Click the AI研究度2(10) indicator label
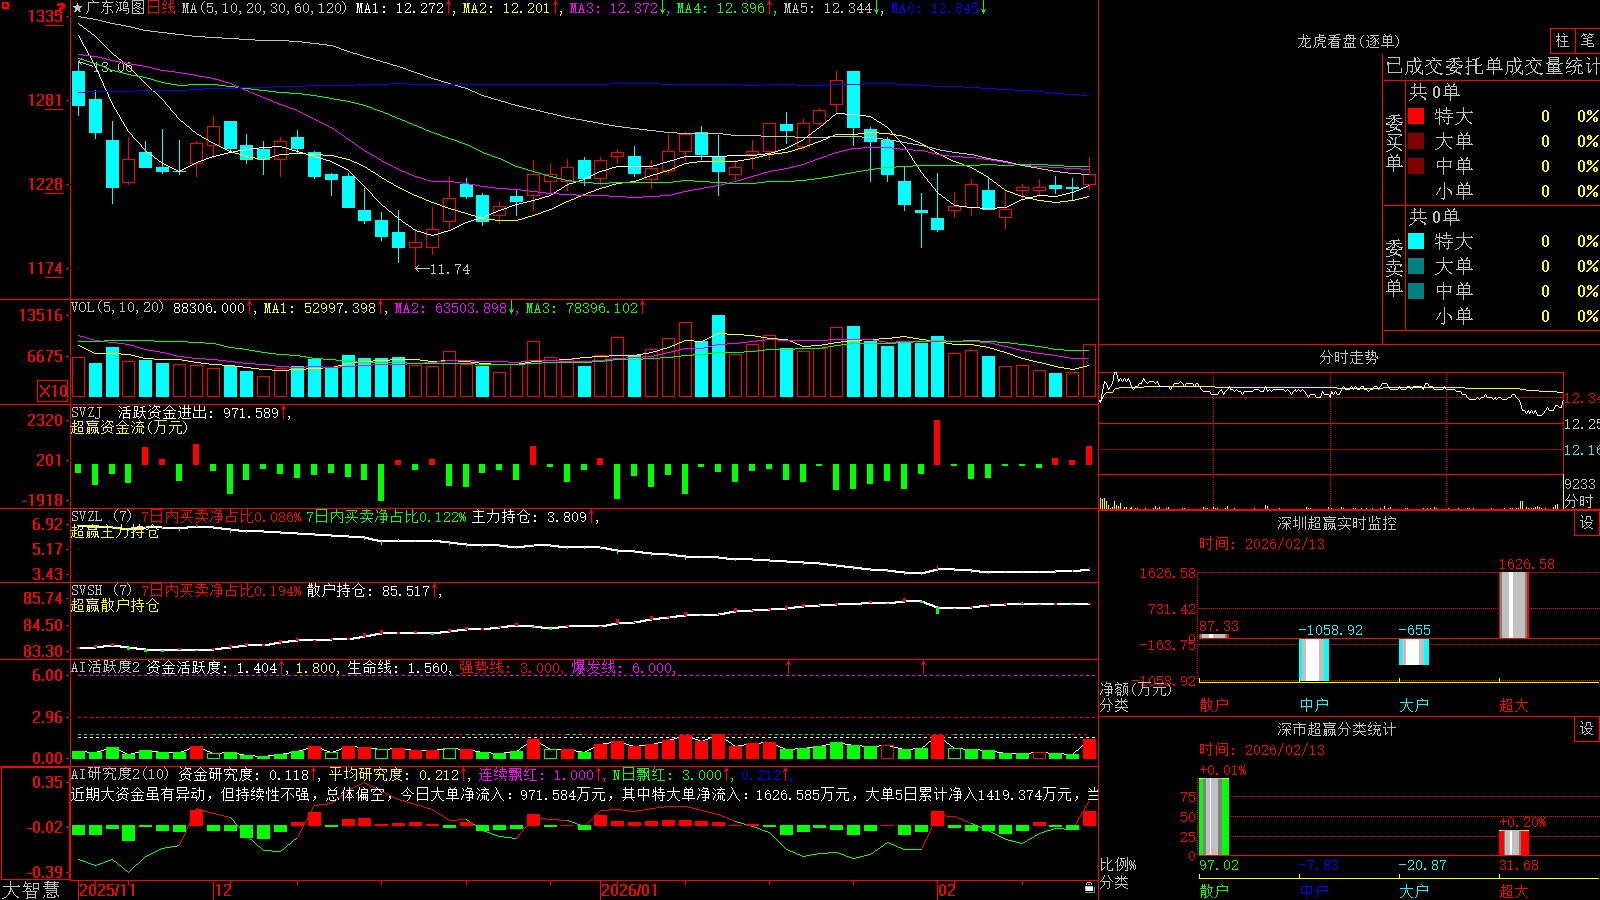 tap(120, 774)
